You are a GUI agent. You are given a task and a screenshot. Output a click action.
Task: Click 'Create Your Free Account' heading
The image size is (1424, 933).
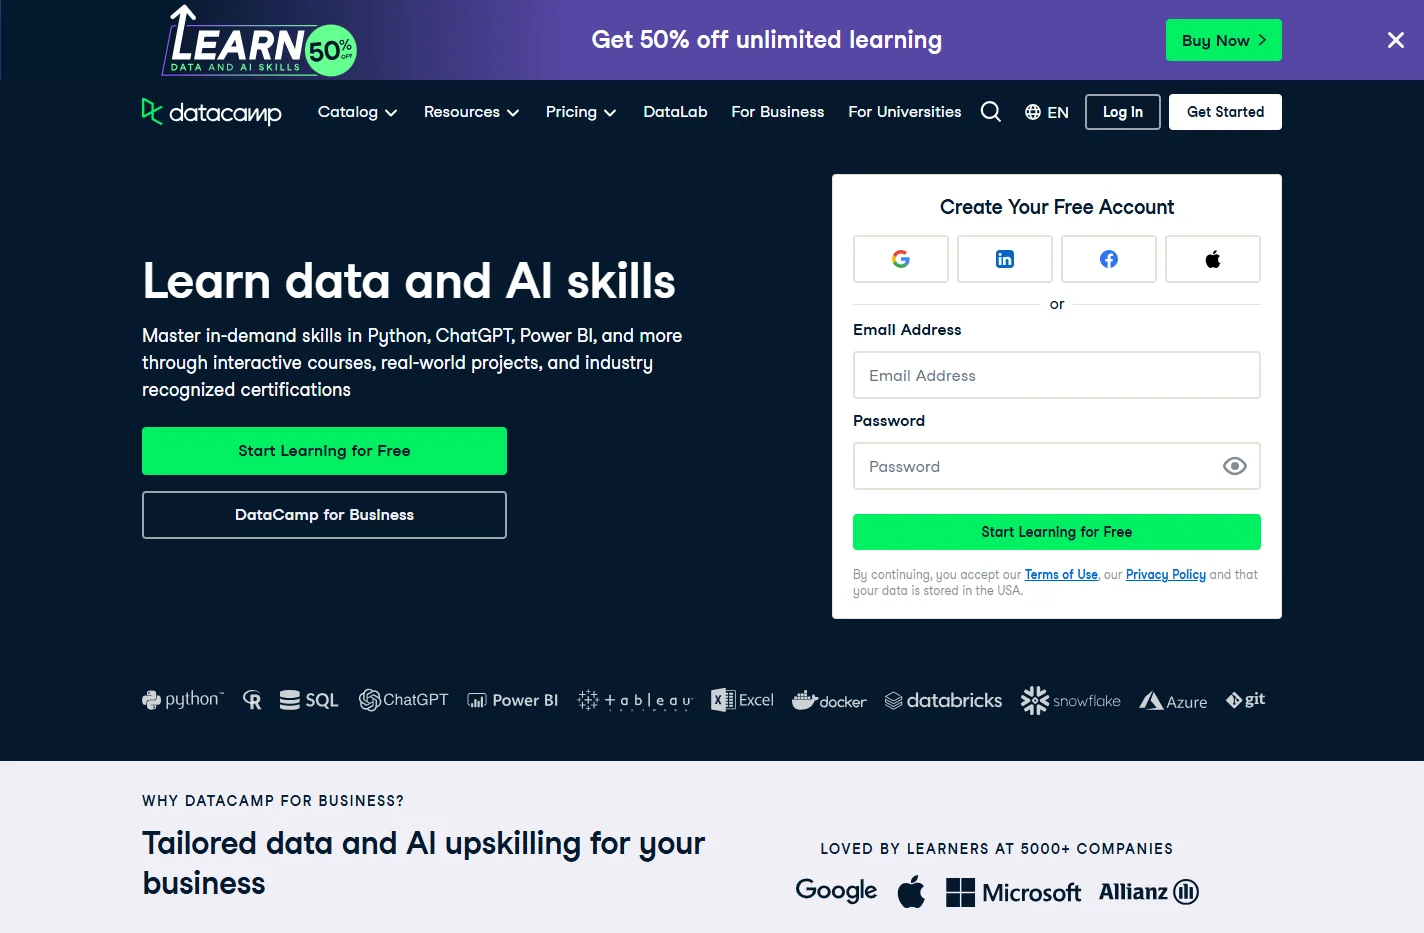(1057, 207)
